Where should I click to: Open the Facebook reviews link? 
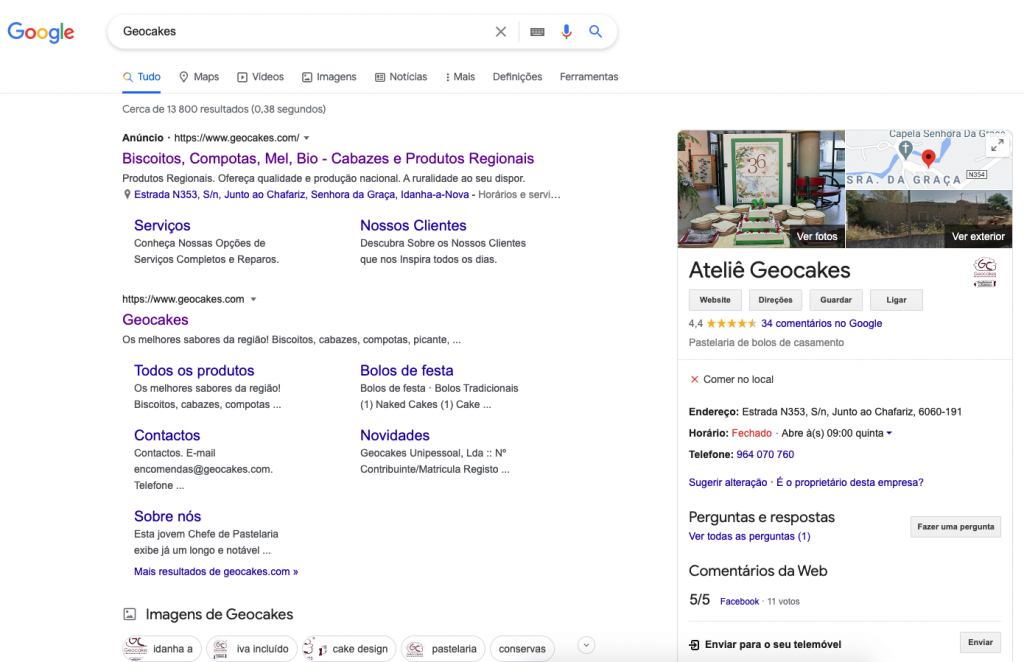tap(739, 601)
